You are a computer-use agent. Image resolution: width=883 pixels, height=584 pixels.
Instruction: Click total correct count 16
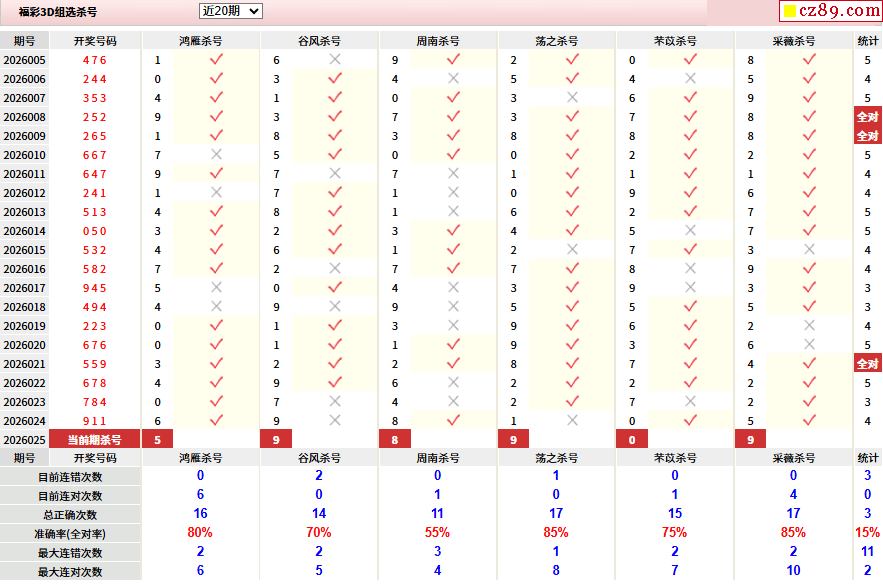pyautogui.click(x=200, y=513)
